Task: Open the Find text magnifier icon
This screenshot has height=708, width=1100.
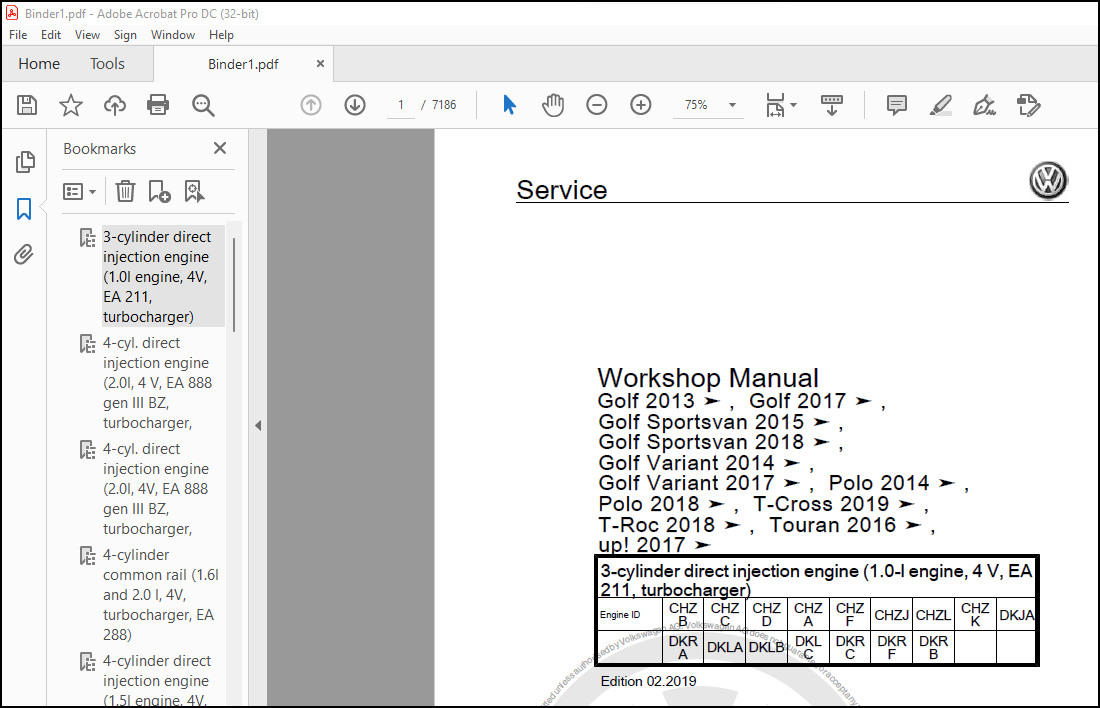Action: click(x=203, y=105)
